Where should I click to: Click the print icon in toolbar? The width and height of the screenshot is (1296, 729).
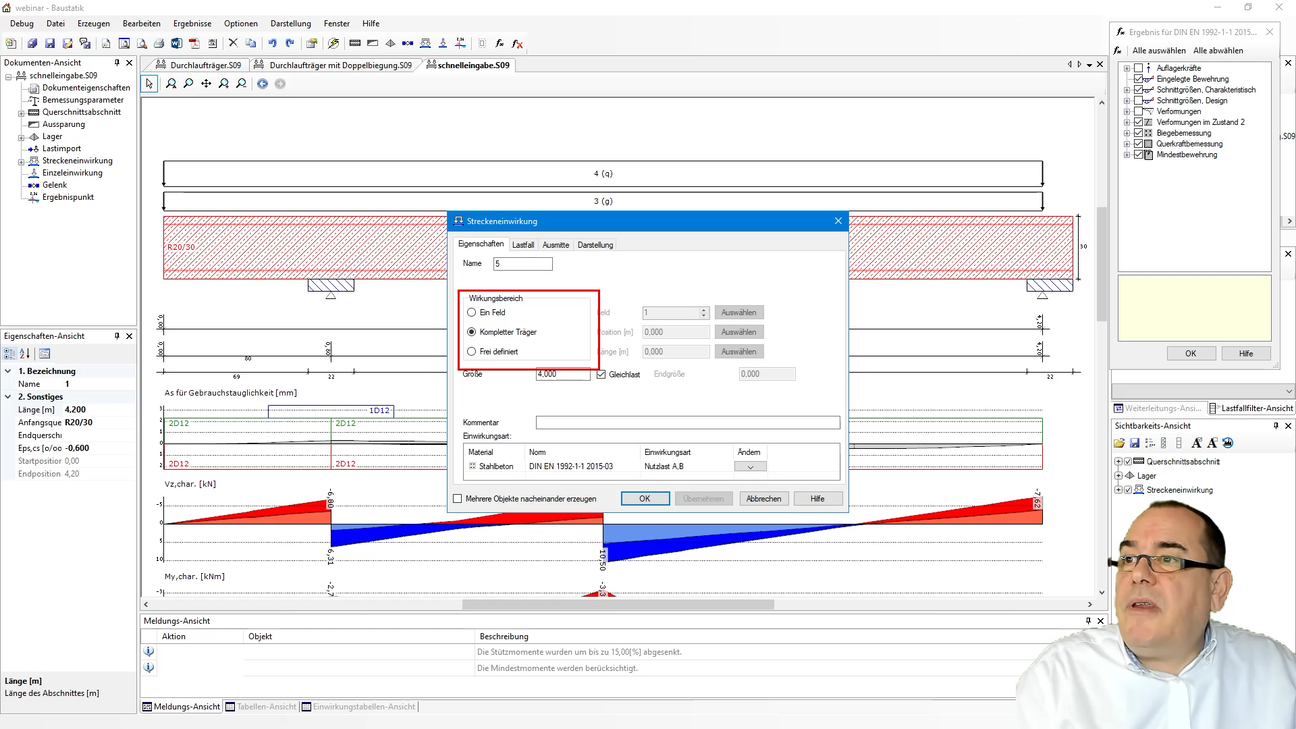(159, 44)
